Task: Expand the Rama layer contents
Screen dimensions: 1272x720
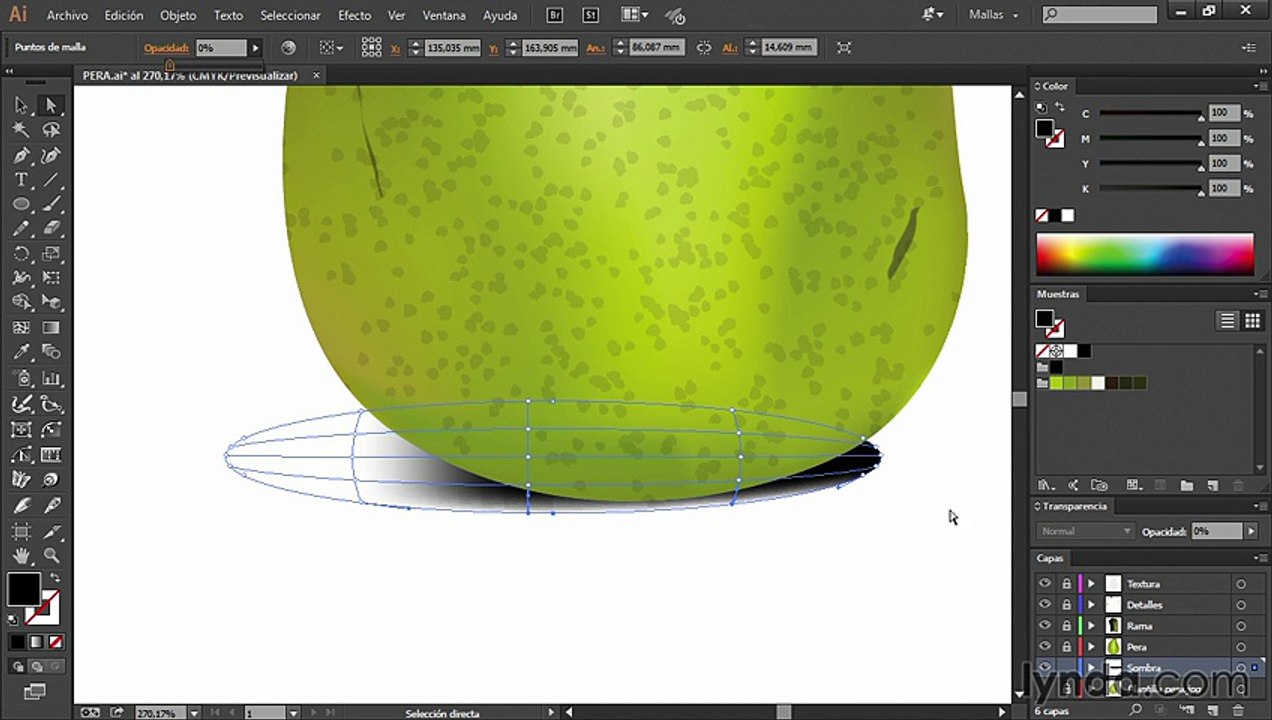Action: (1091, 626)
